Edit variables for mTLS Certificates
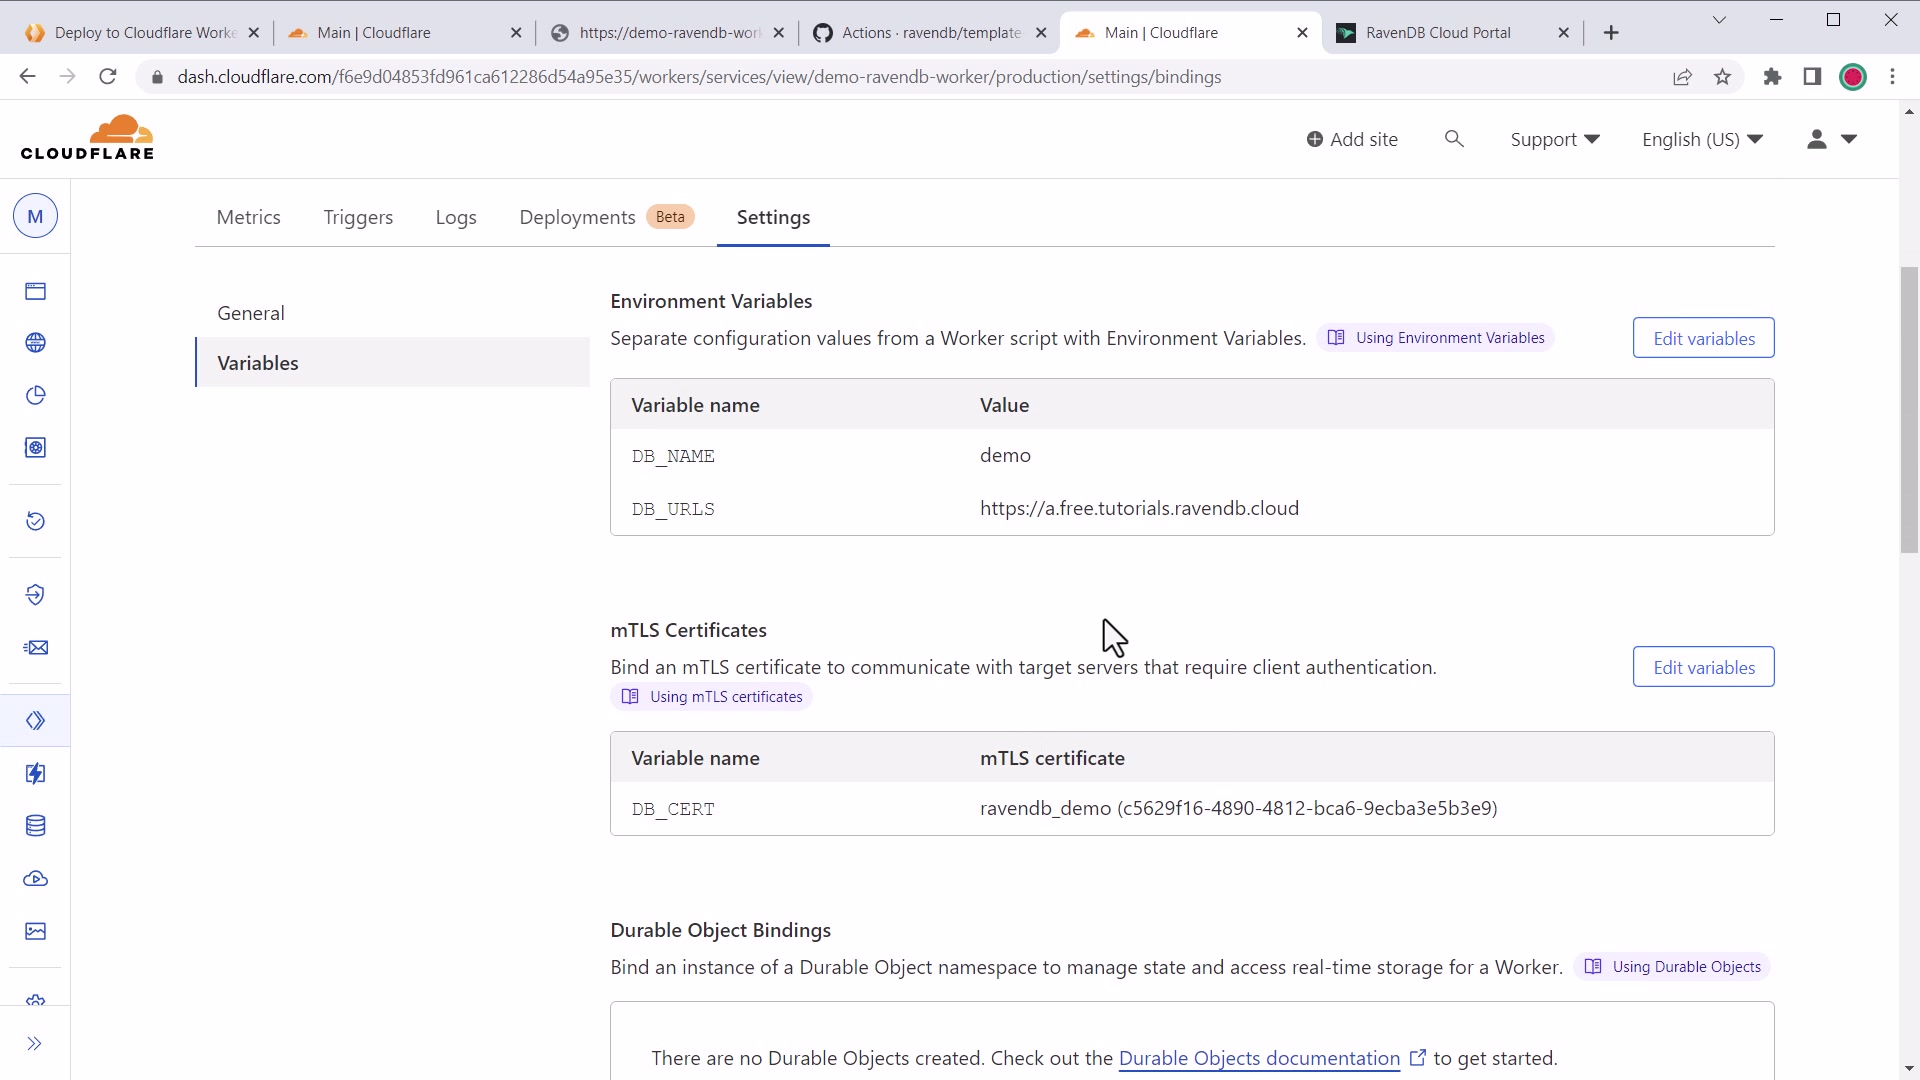This screenshot has height=1080, width=1920. [x=1703, y=667]
